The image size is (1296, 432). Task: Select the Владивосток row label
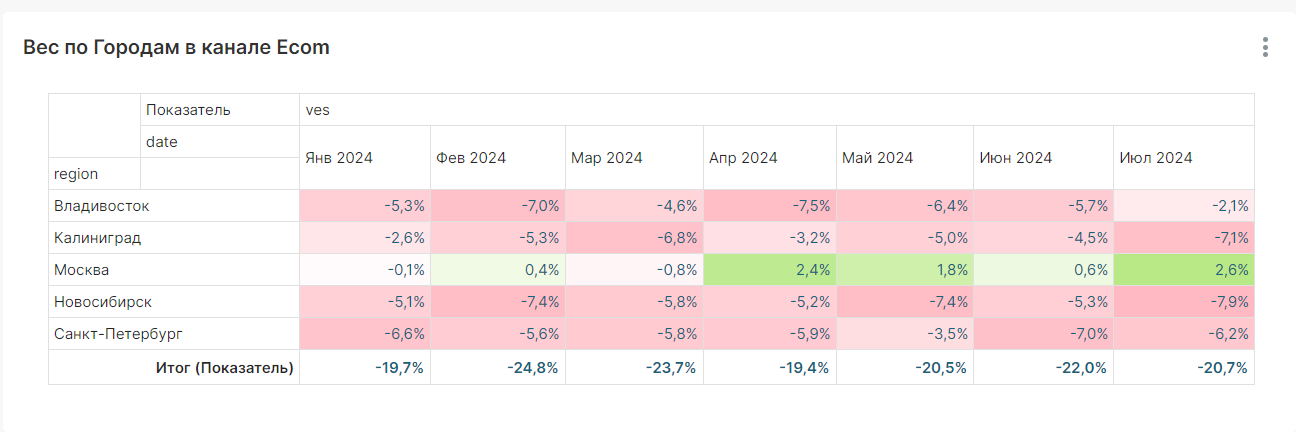pos(102,206)
